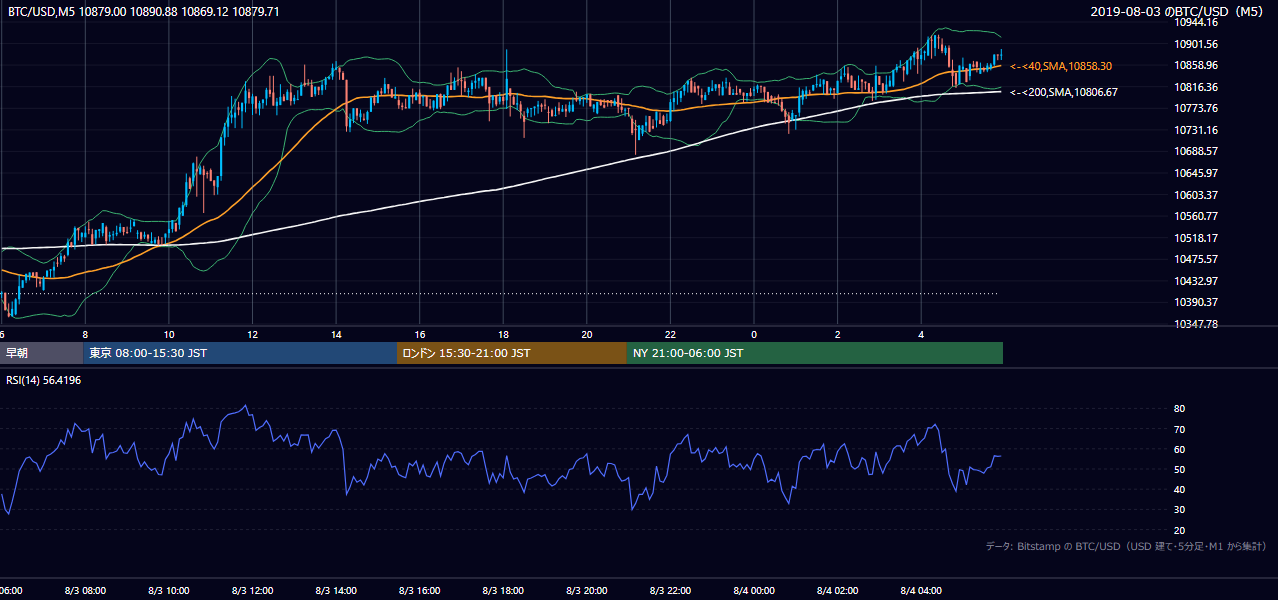
Task: Click price axis value 10688.57
Action: click(x=1196, y=151)
